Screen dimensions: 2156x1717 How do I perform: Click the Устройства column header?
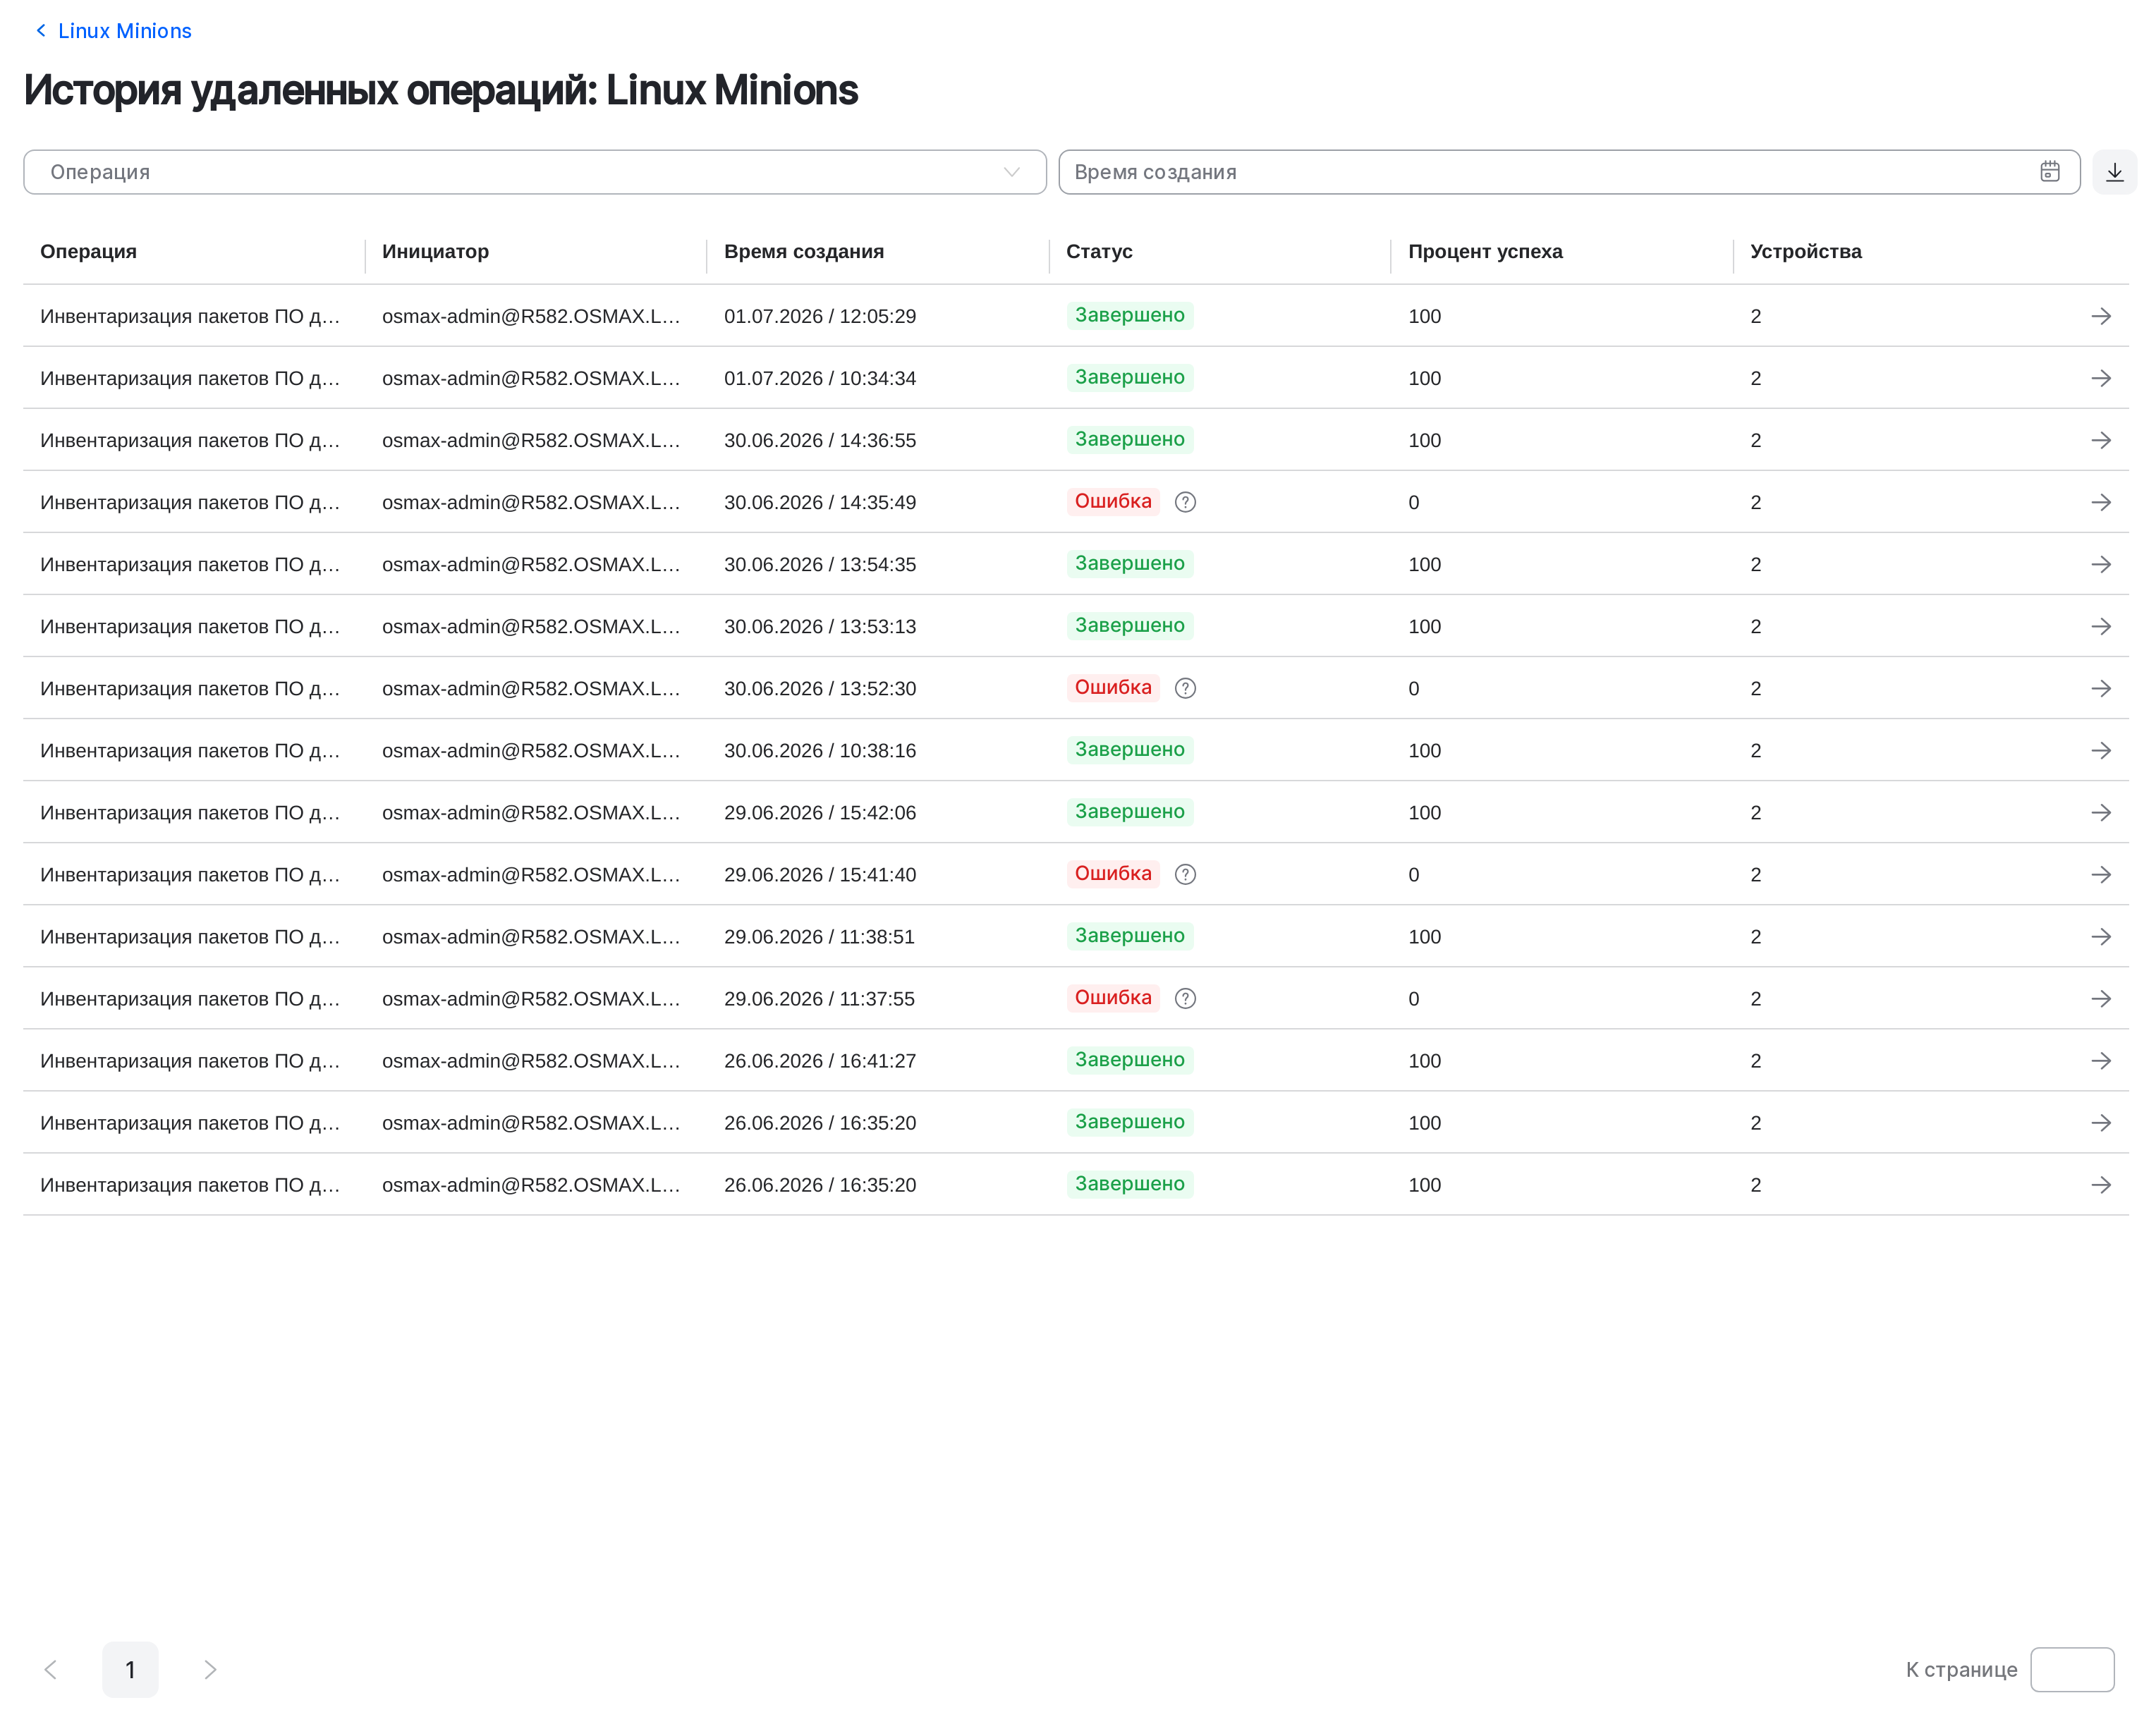1805,251
